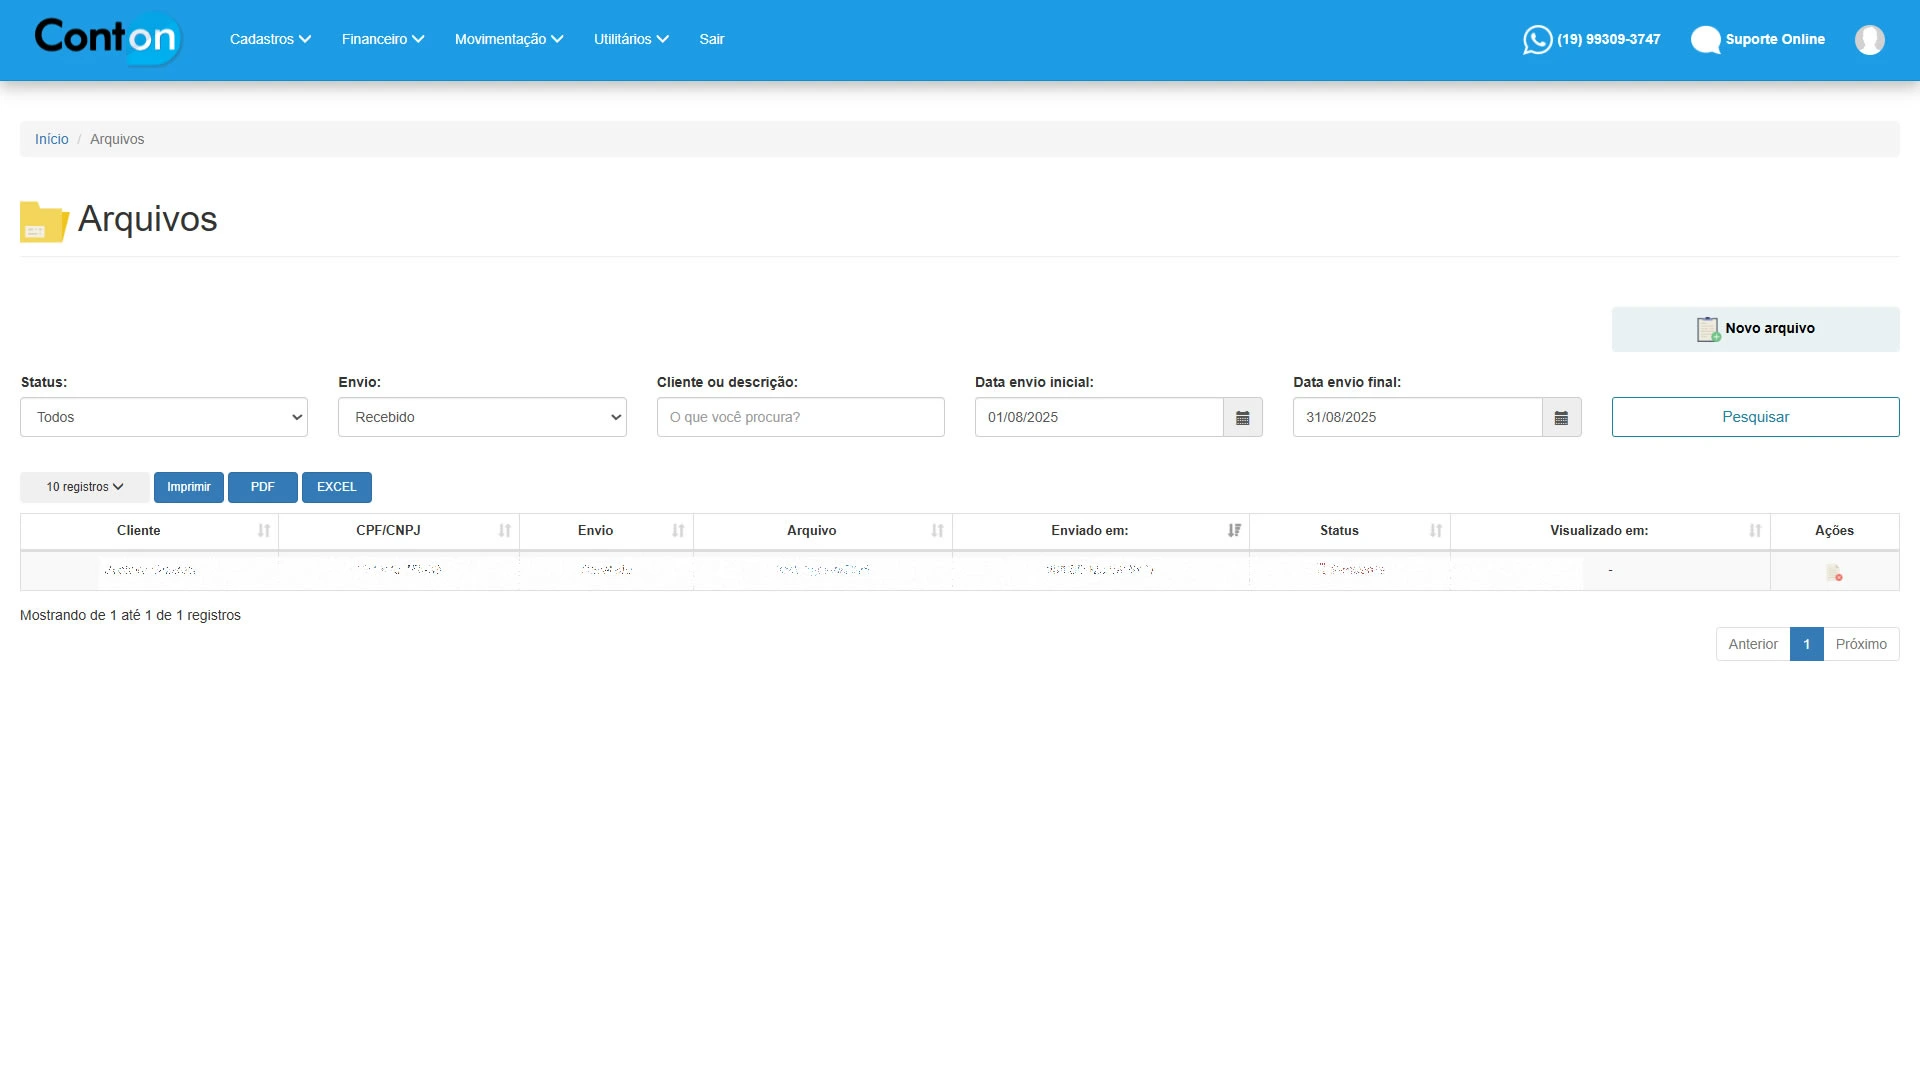
Task: Click the Suporte Online chat icon
Action: (1705, 39)
